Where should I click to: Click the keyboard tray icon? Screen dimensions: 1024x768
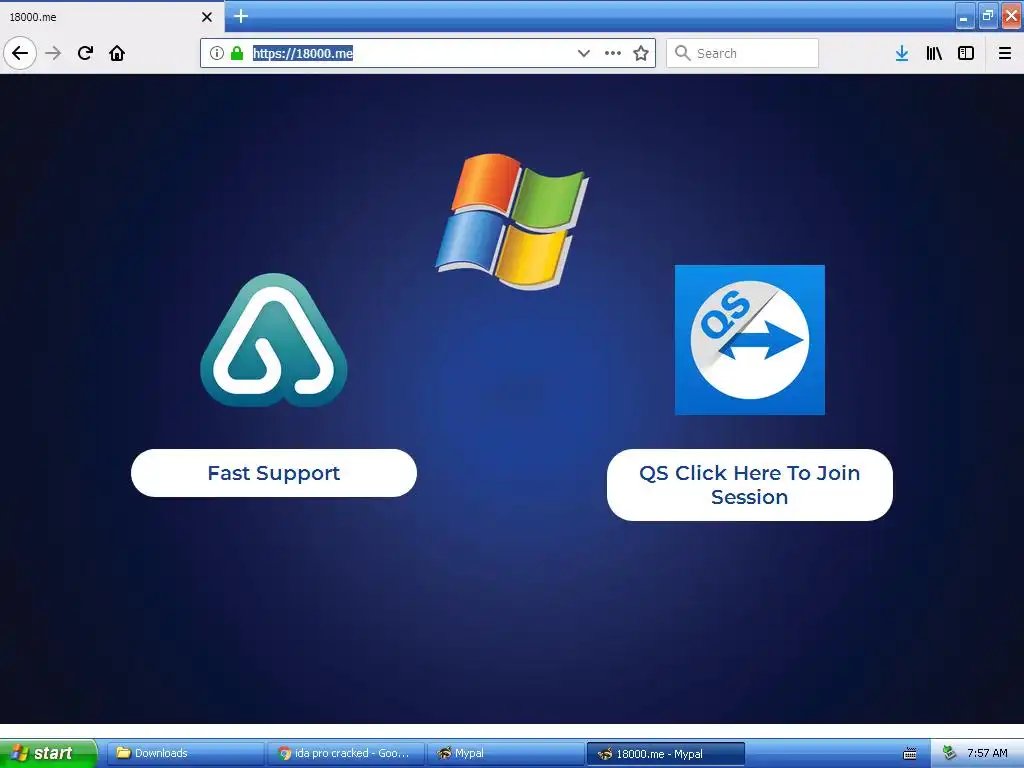(910, 754)
